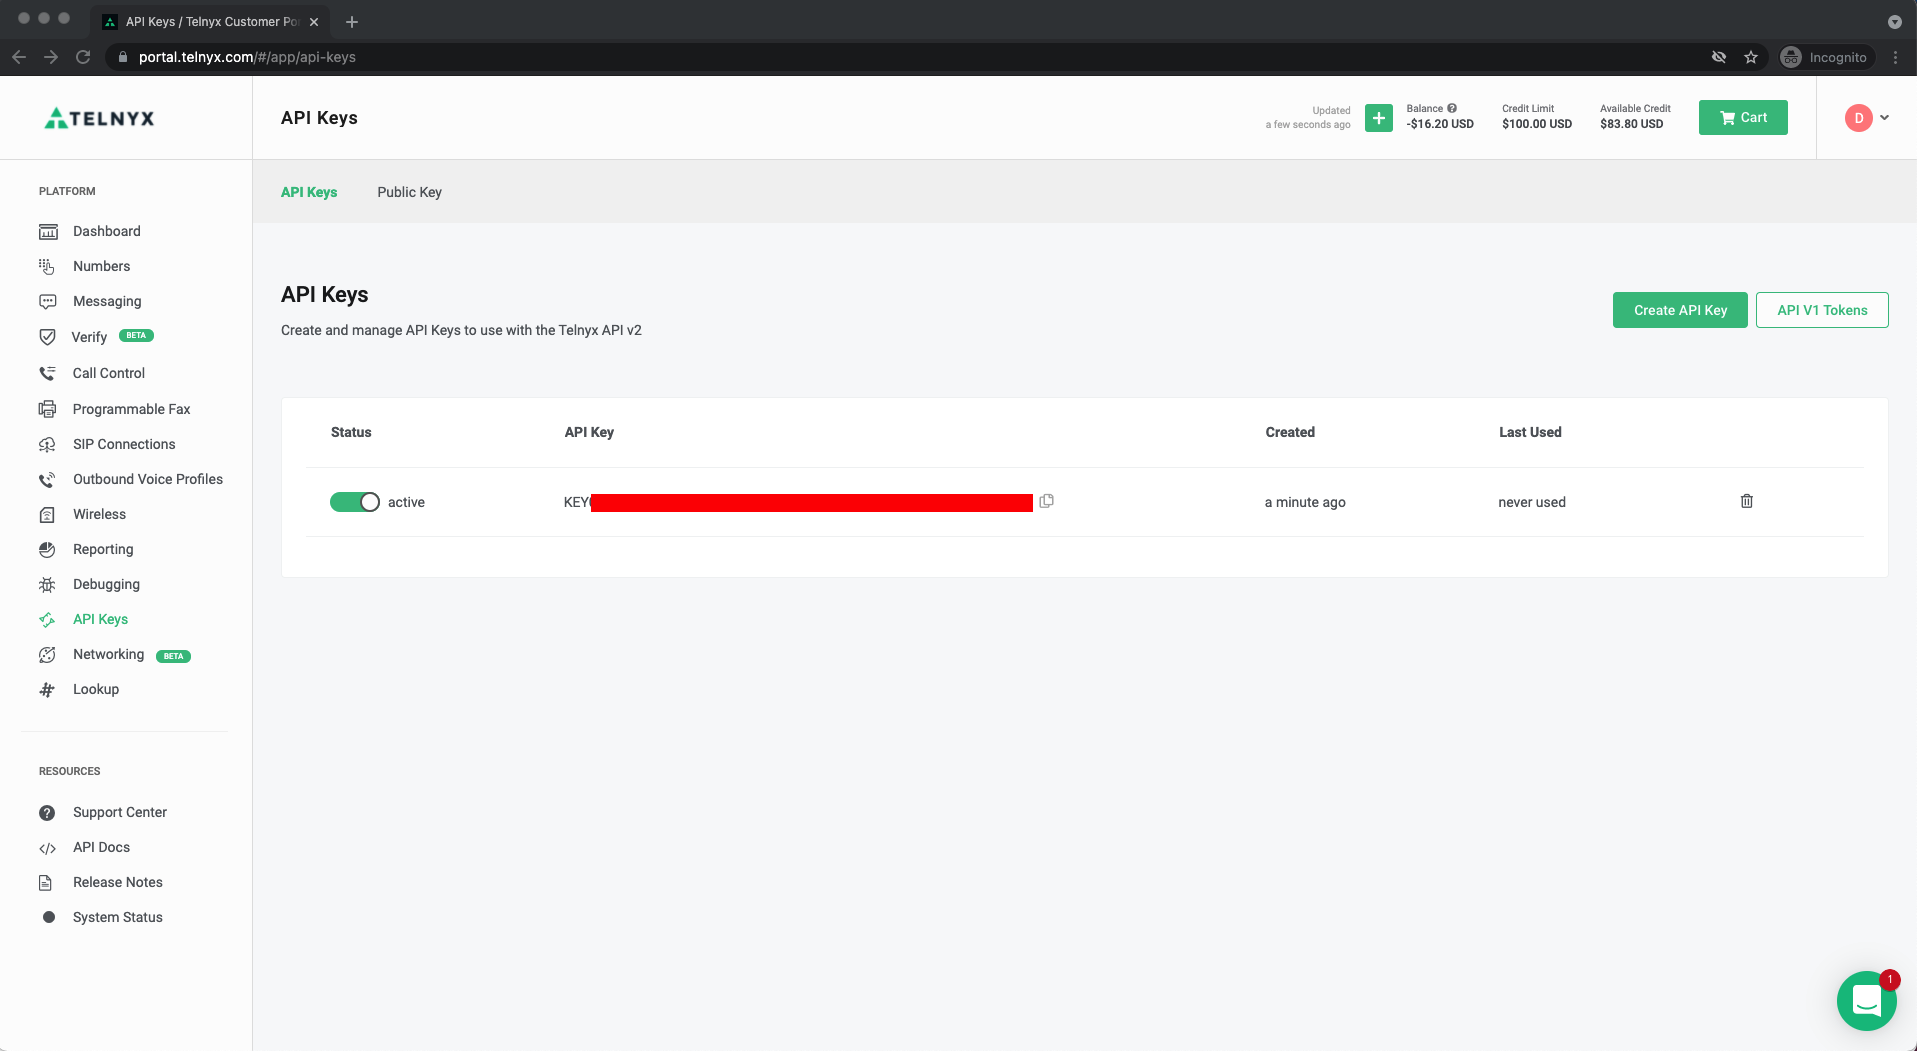Click the Numbers sidebar icon
Viewport: 1917px width, 1051px height.
(47, 266)
